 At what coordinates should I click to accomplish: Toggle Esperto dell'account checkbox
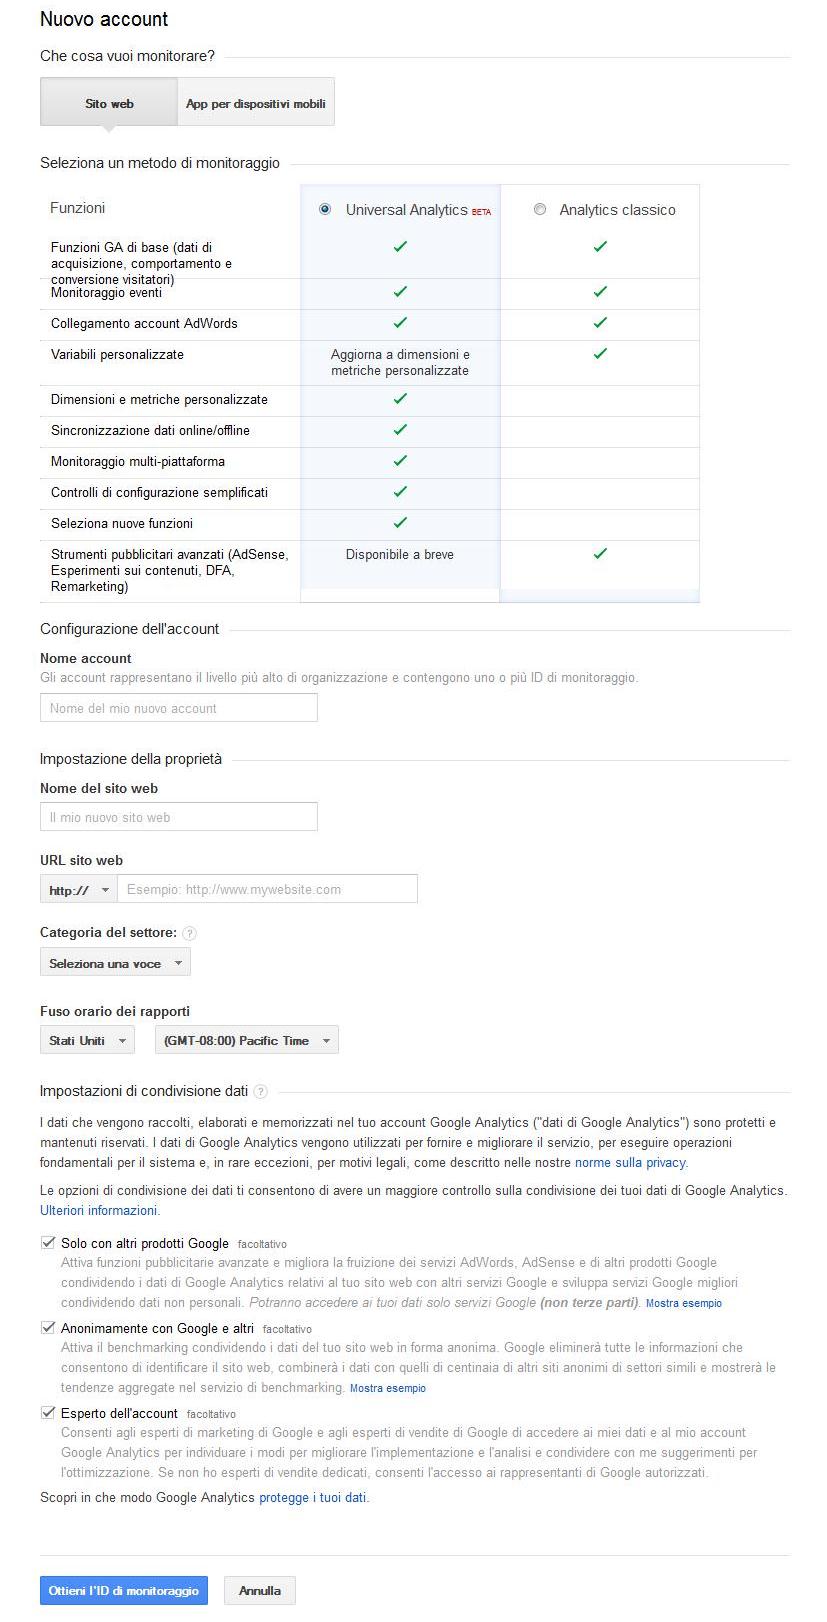pos(48,1413)
